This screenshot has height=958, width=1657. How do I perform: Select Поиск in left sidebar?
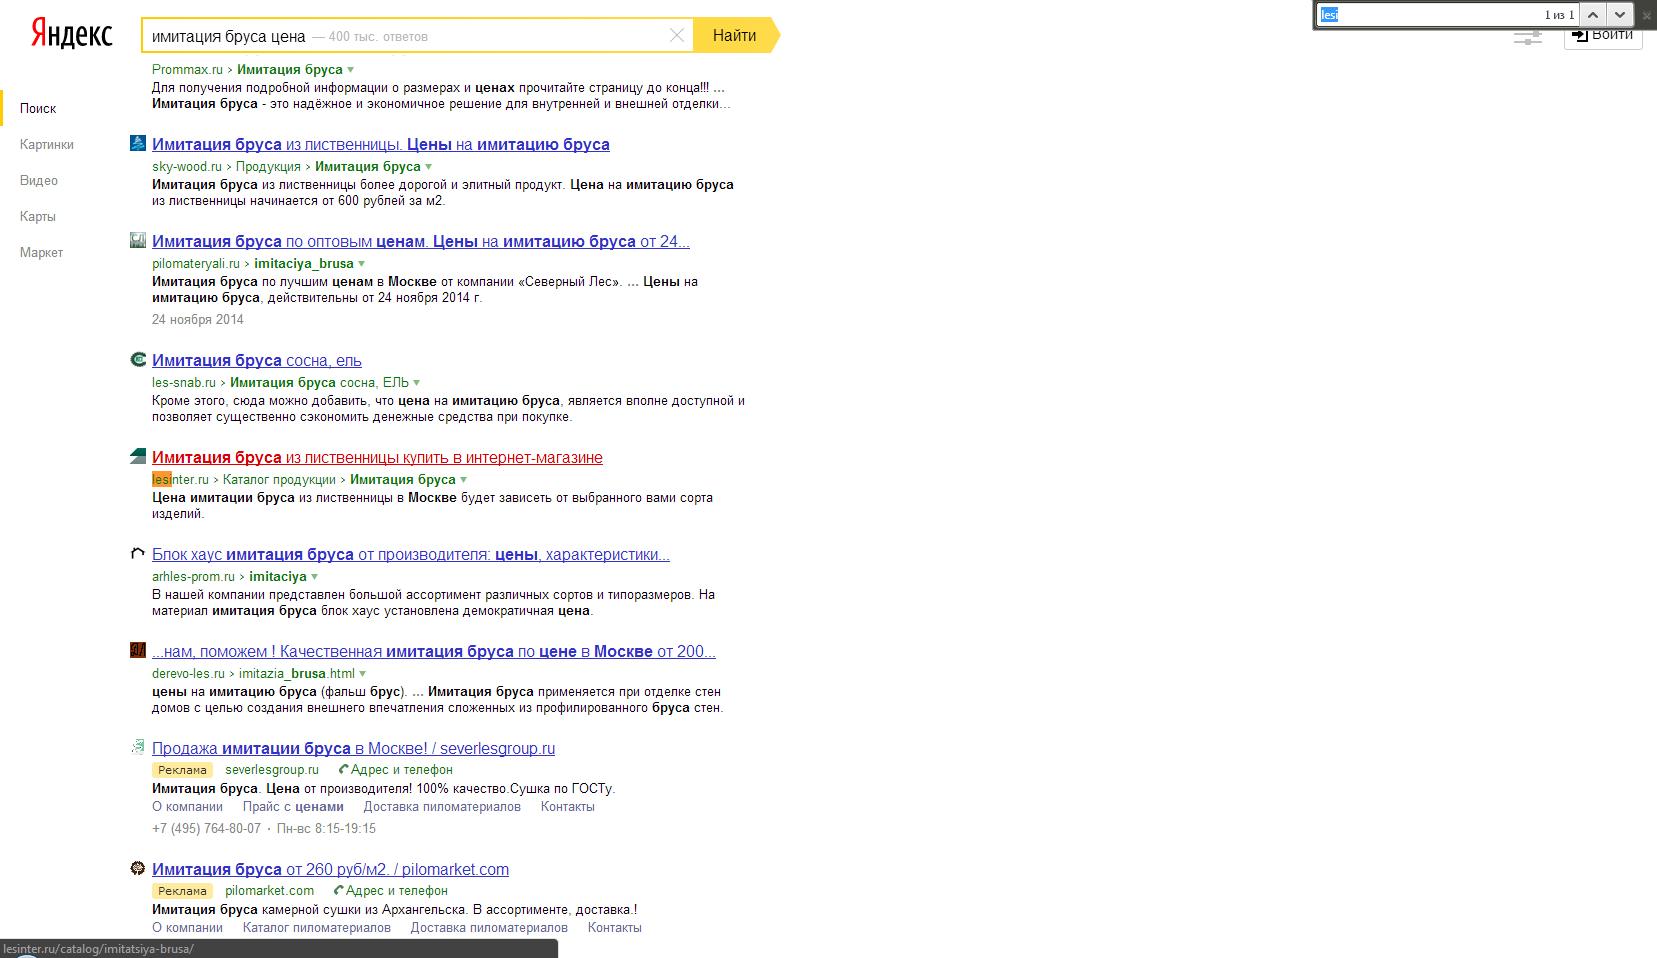[38, 108]
